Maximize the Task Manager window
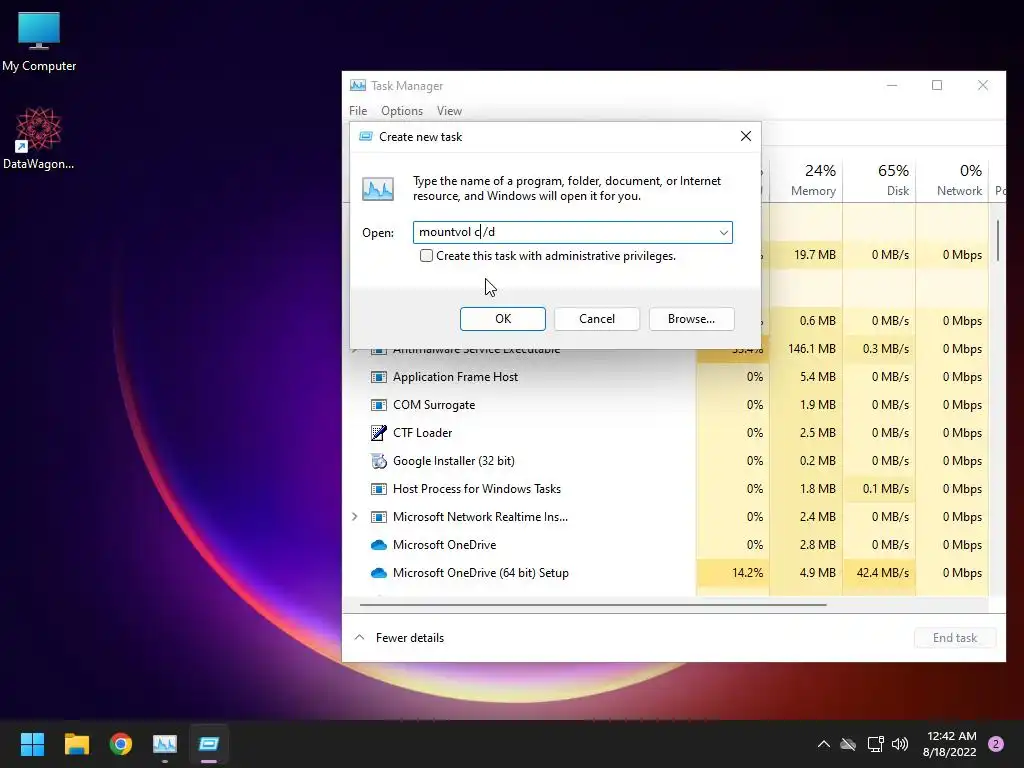Image resolution: width=1024 pixels, height=768 pixels. [937, 85]
